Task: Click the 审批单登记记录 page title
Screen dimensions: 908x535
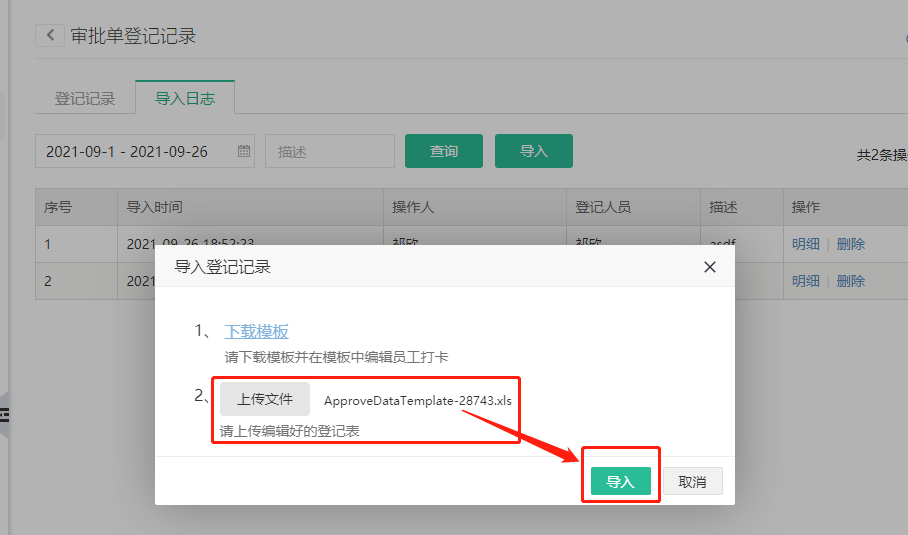Action: [x=133, y=36]
